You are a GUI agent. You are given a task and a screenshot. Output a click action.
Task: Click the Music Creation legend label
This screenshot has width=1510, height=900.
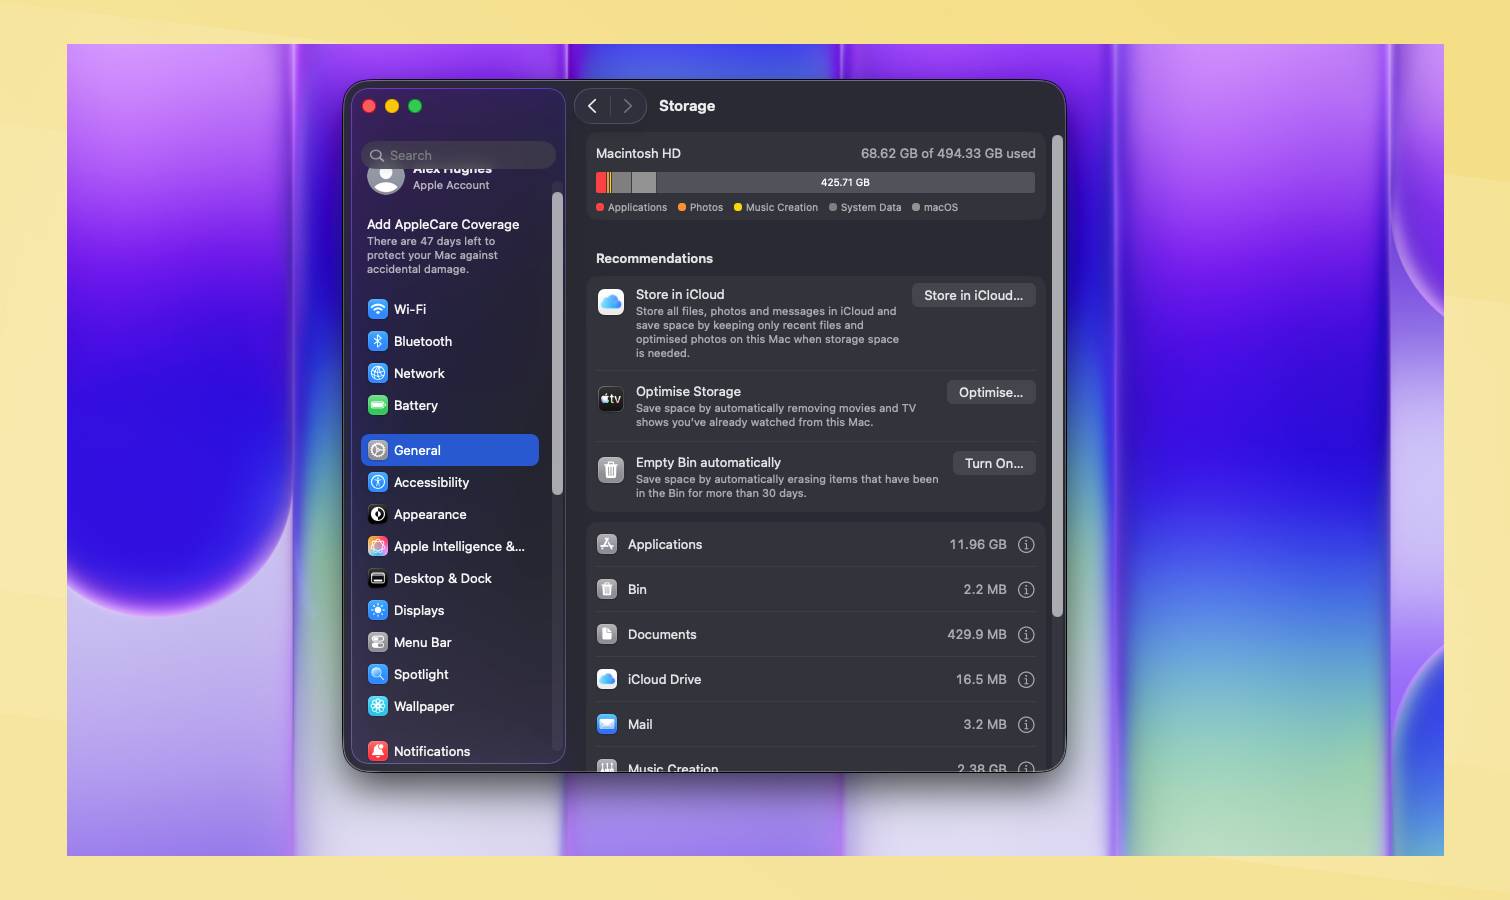(782, 208)
